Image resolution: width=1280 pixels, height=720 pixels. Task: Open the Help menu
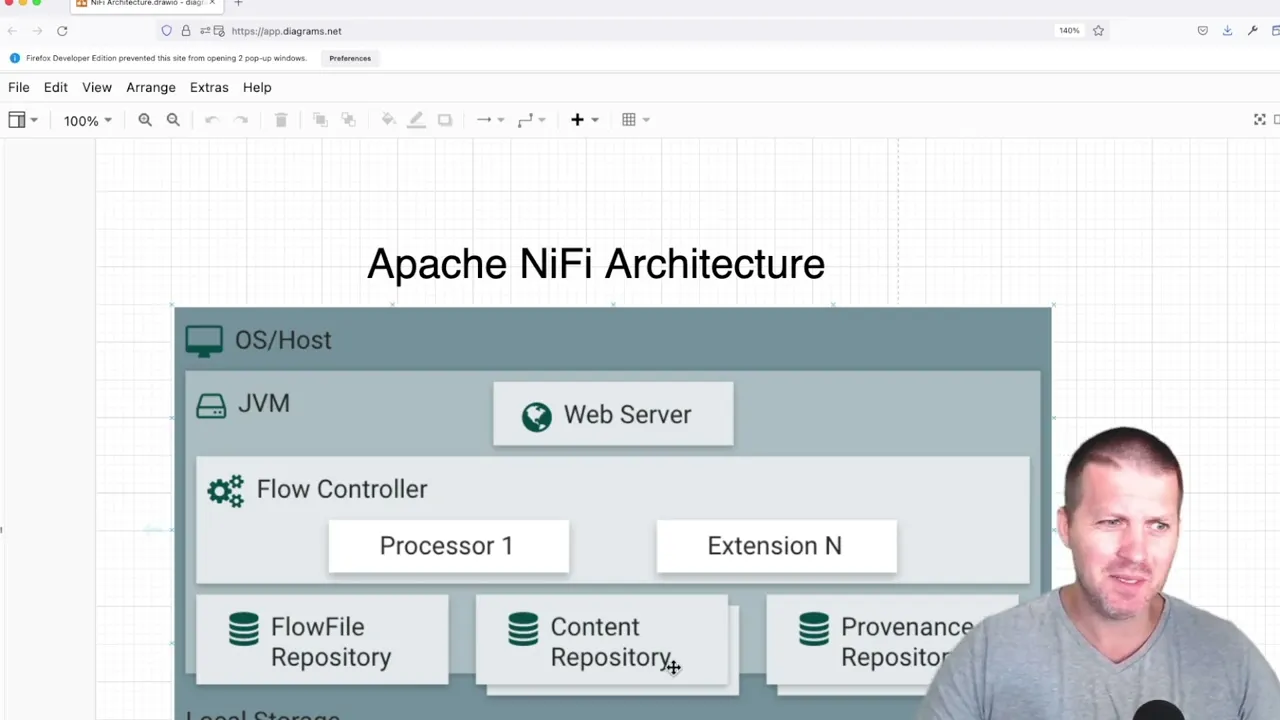pos(257,87)
